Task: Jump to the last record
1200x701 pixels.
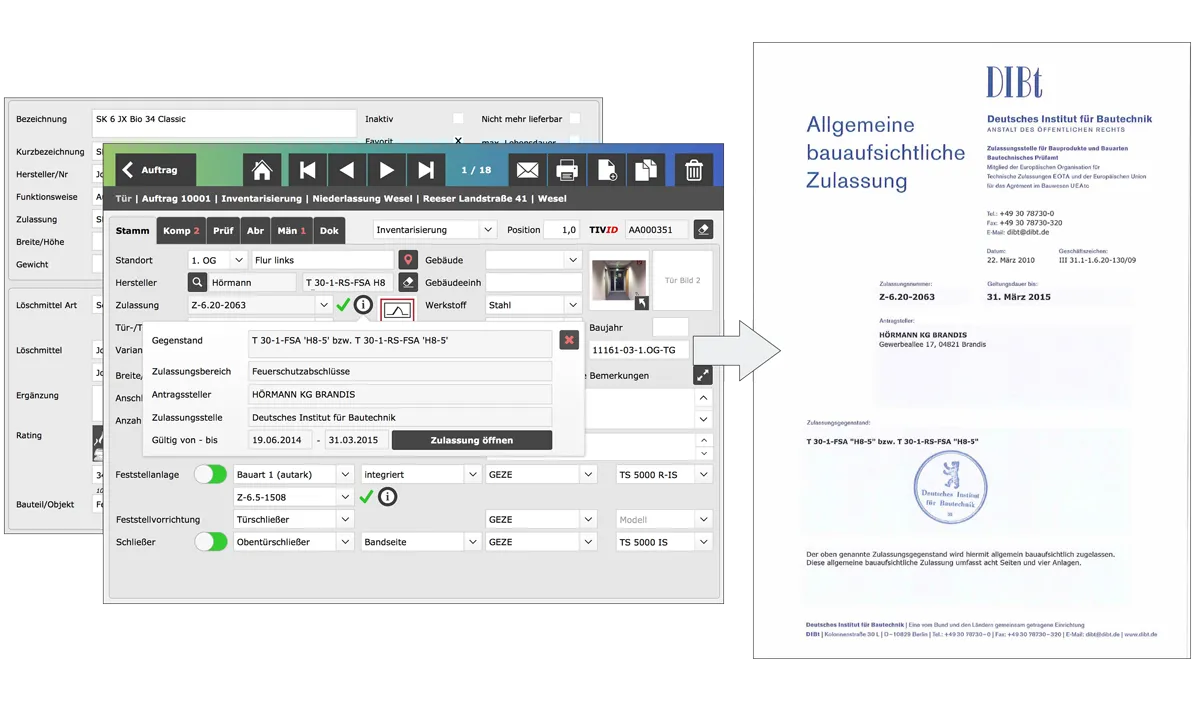Action: [x=426, y=170]
